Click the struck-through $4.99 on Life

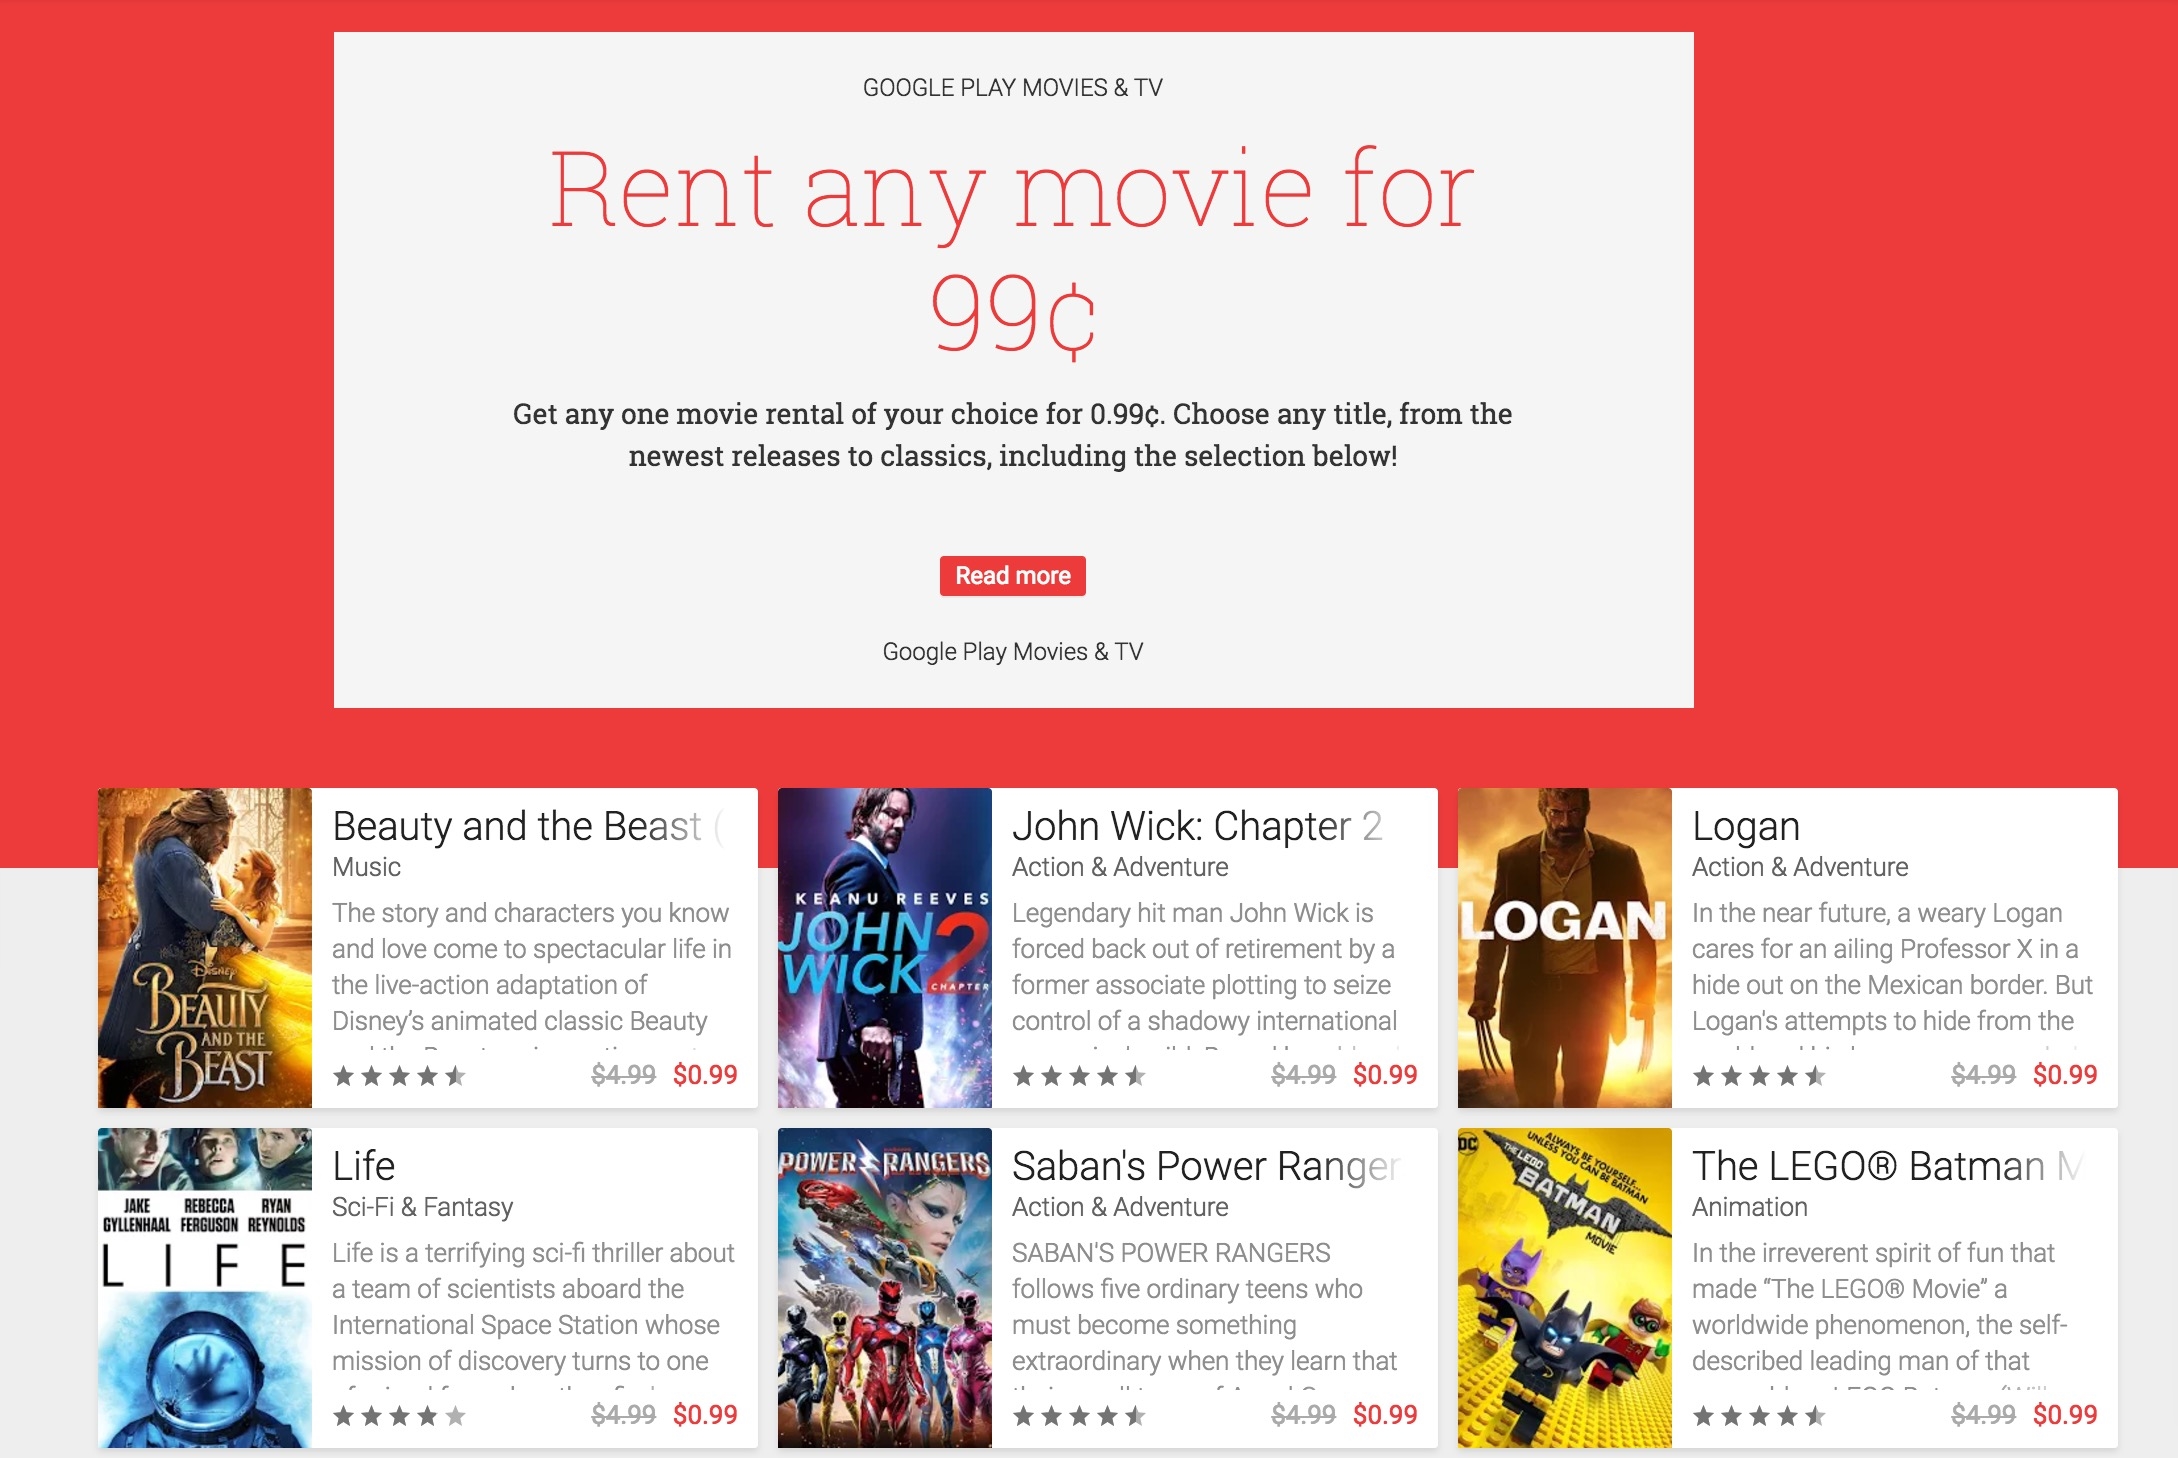pyautogui.click(x=623, y=1415)
